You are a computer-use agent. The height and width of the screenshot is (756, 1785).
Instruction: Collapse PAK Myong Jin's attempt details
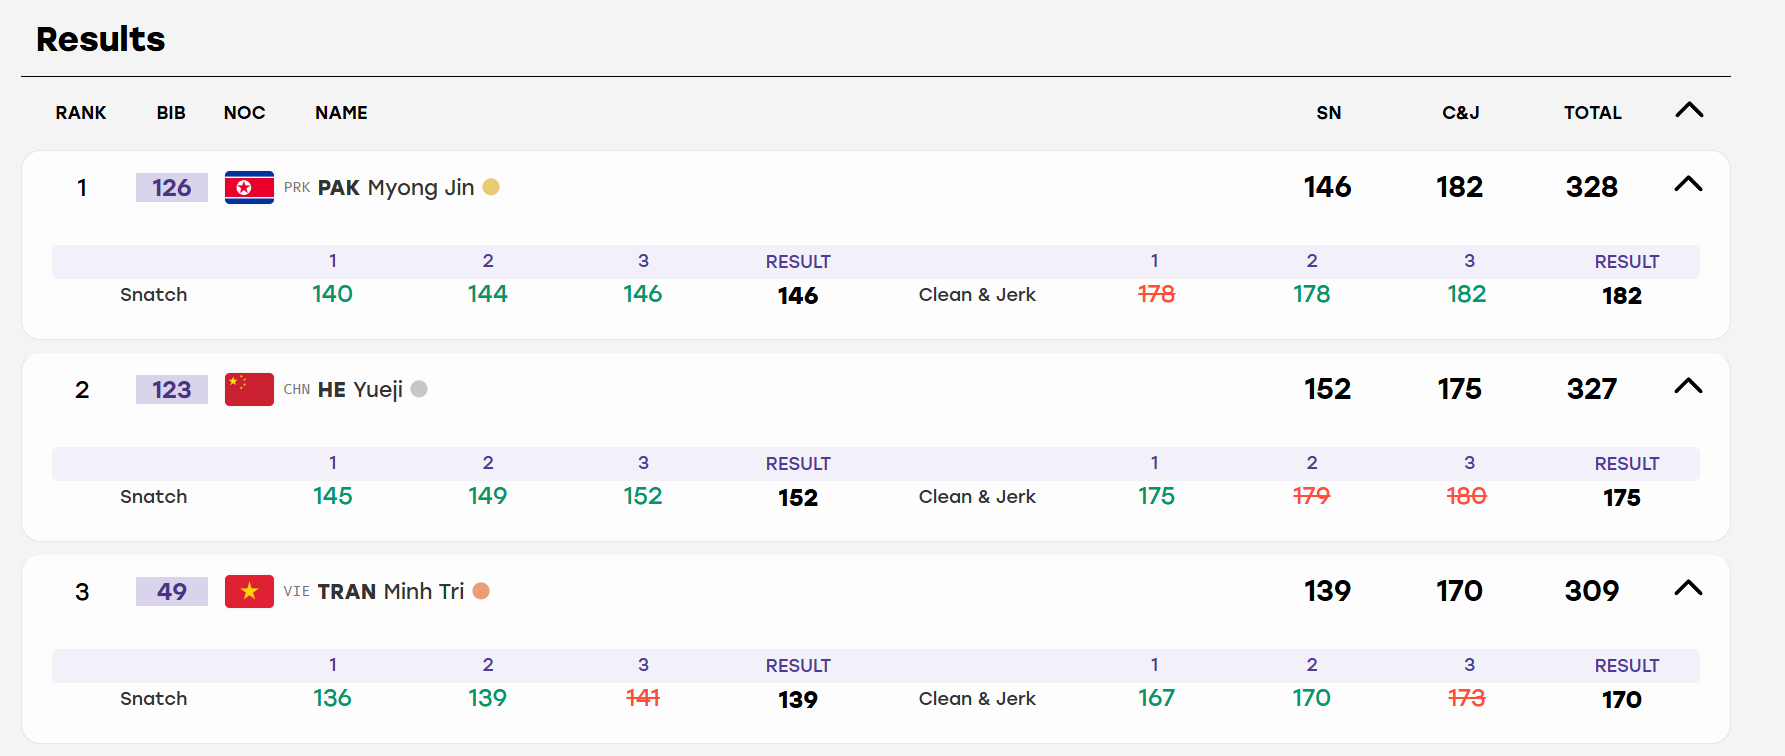[x=1688, y=184]
